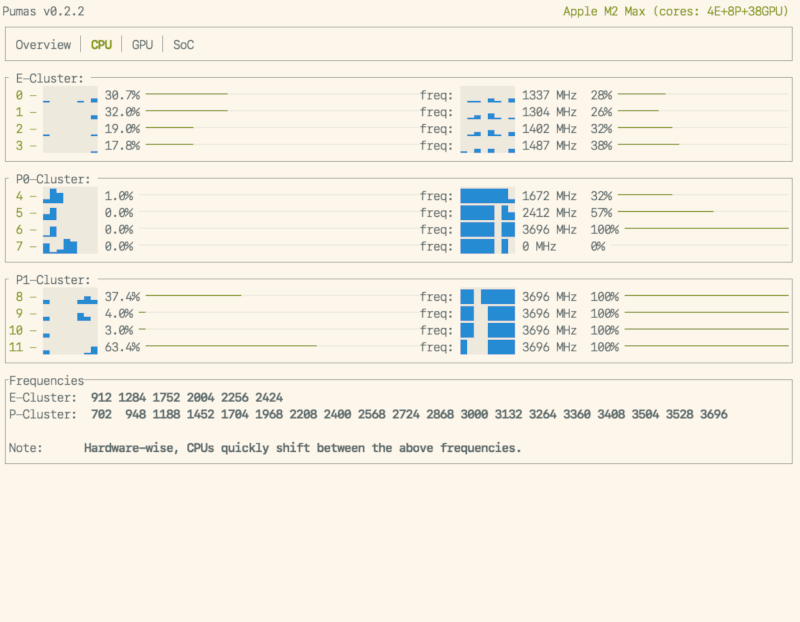Click the Pumas v0.2.2 title
800x622 pixels.
click(45, 12)
